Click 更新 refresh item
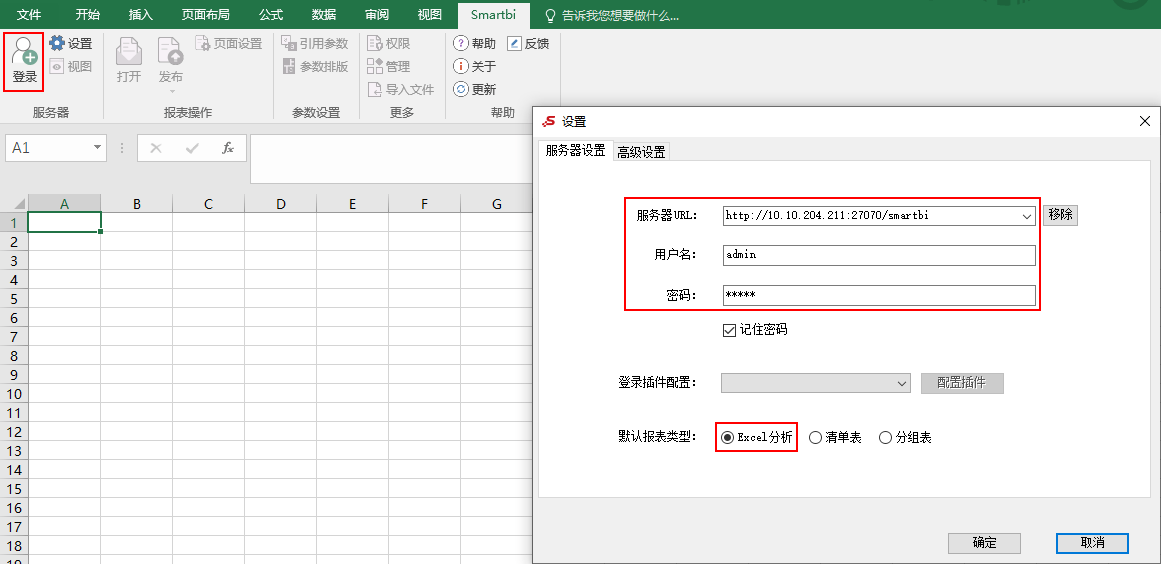Viewport: 1161px width, 564px height. click(x=475, y=90)
